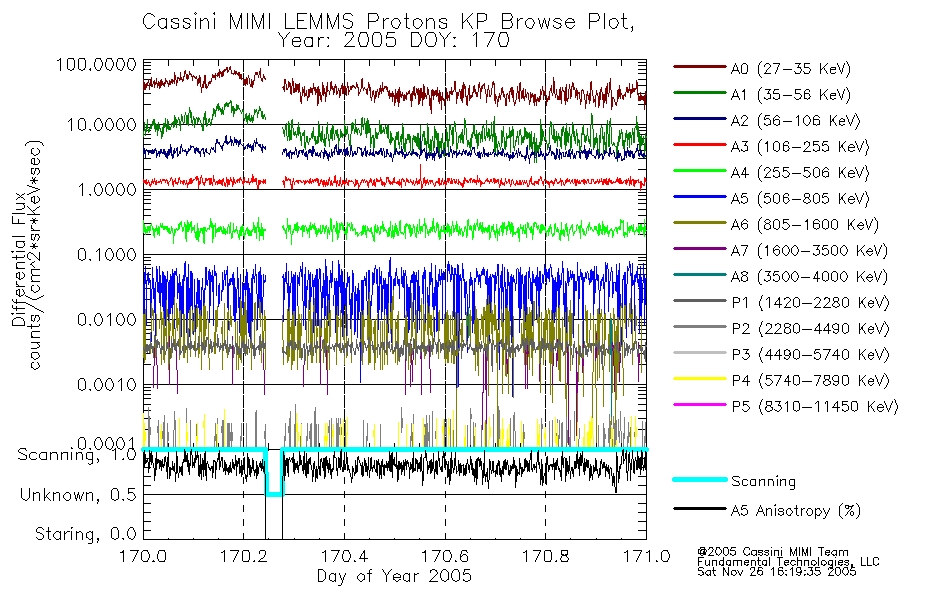
Task: Click the A1 (35-56 KeV) legend label
Action: tap(791, 95)
